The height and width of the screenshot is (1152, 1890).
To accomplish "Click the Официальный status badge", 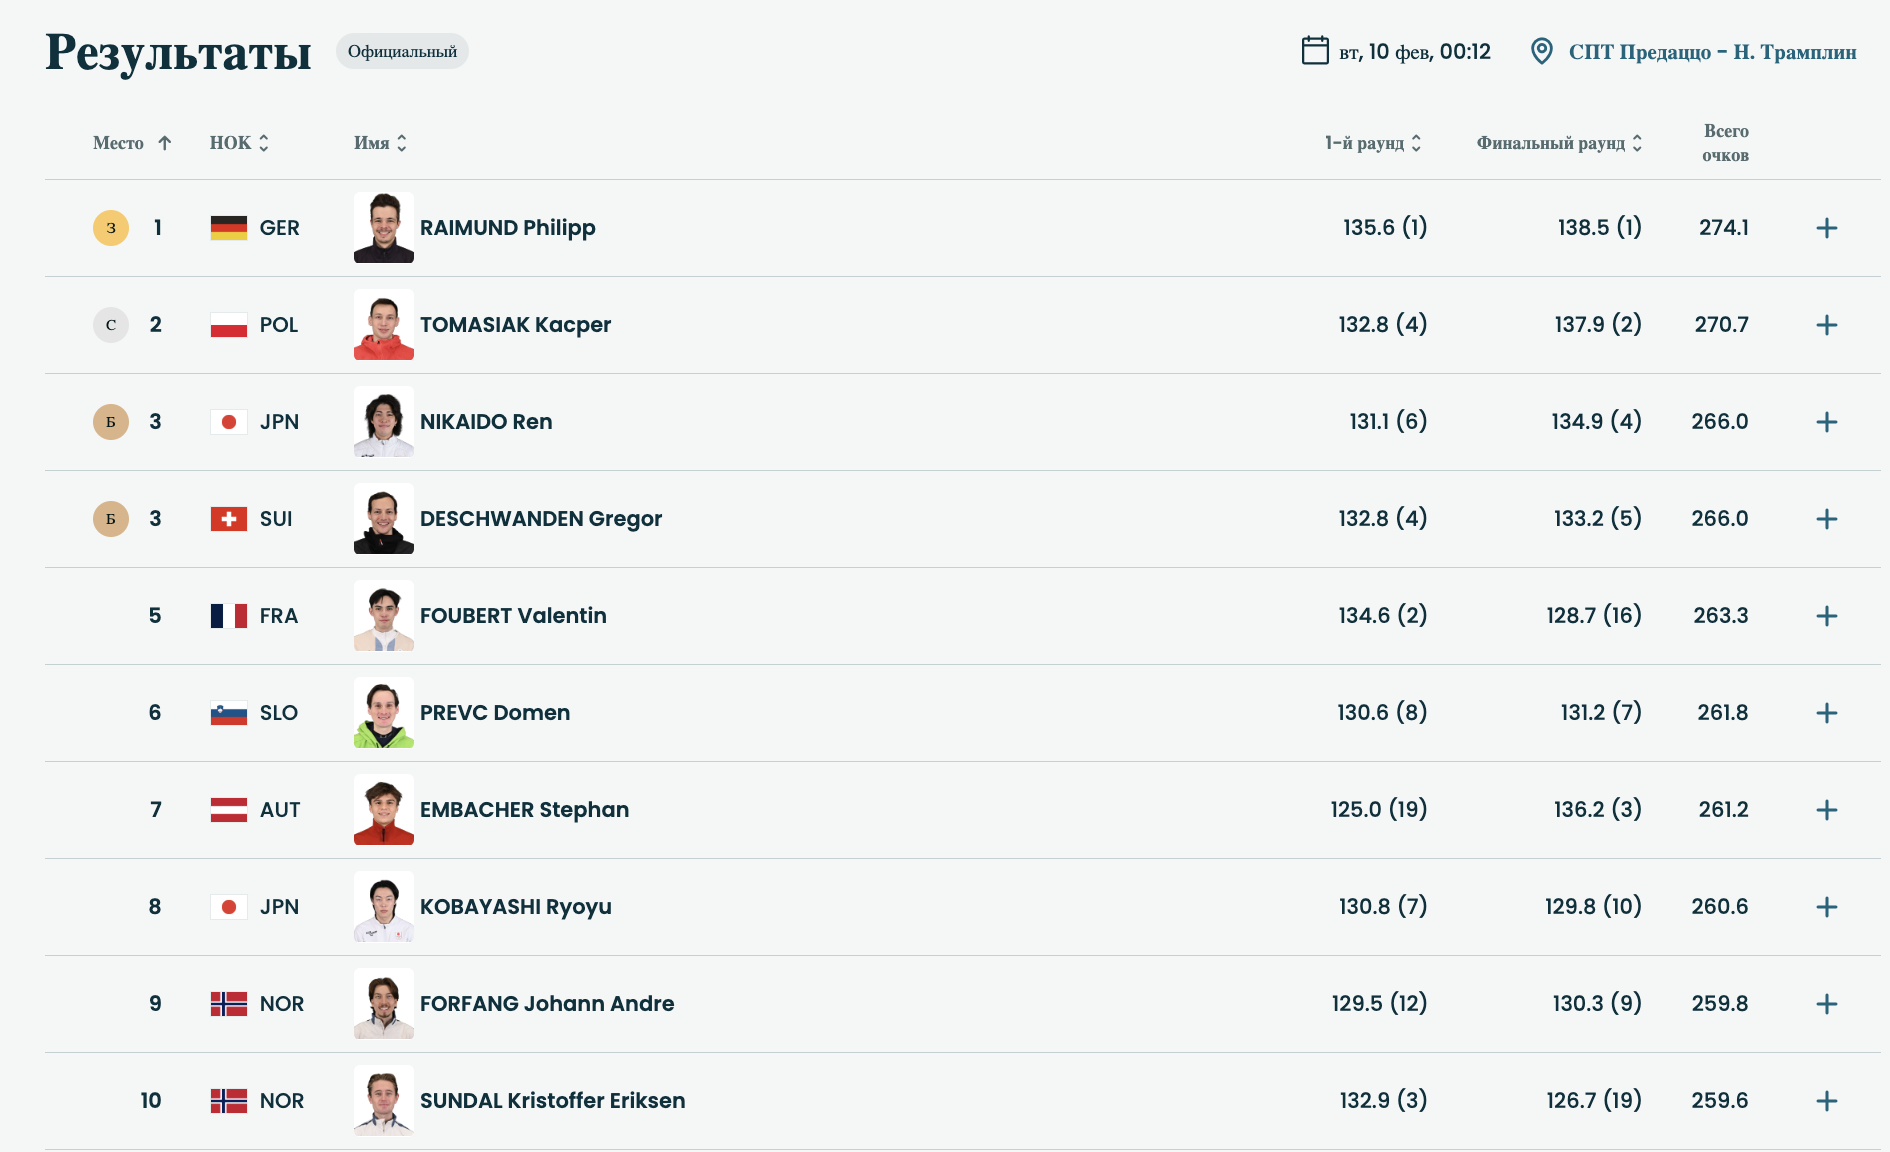I will 402,51.
